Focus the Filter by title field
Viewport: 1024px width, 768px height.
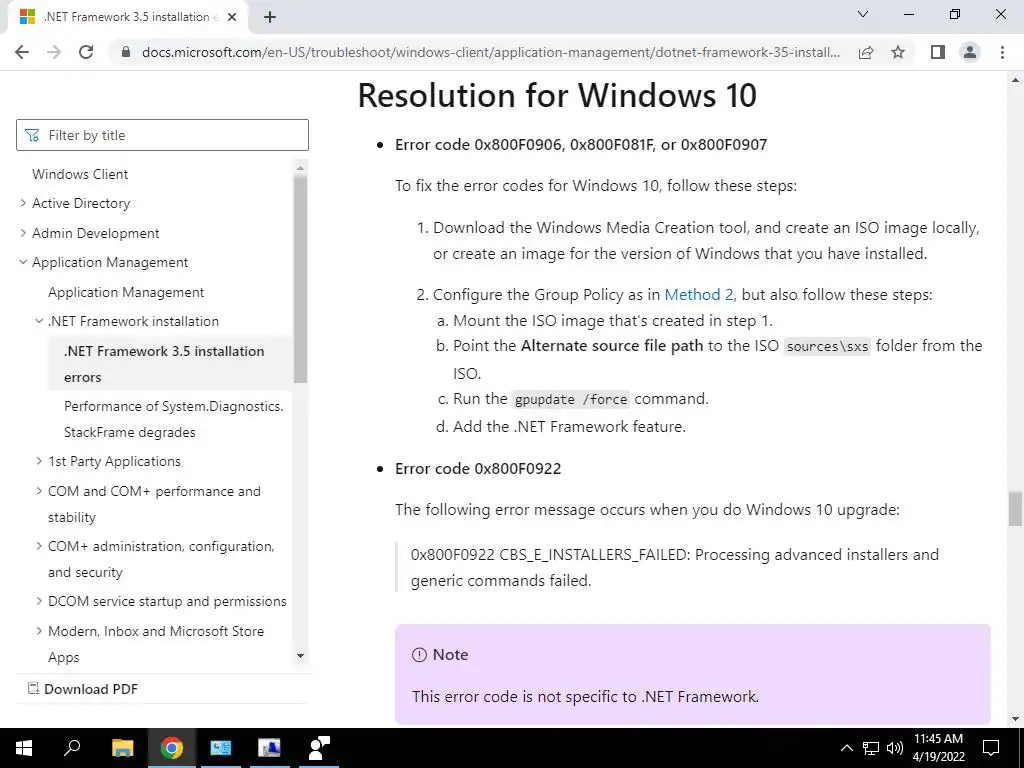point(162,135)
